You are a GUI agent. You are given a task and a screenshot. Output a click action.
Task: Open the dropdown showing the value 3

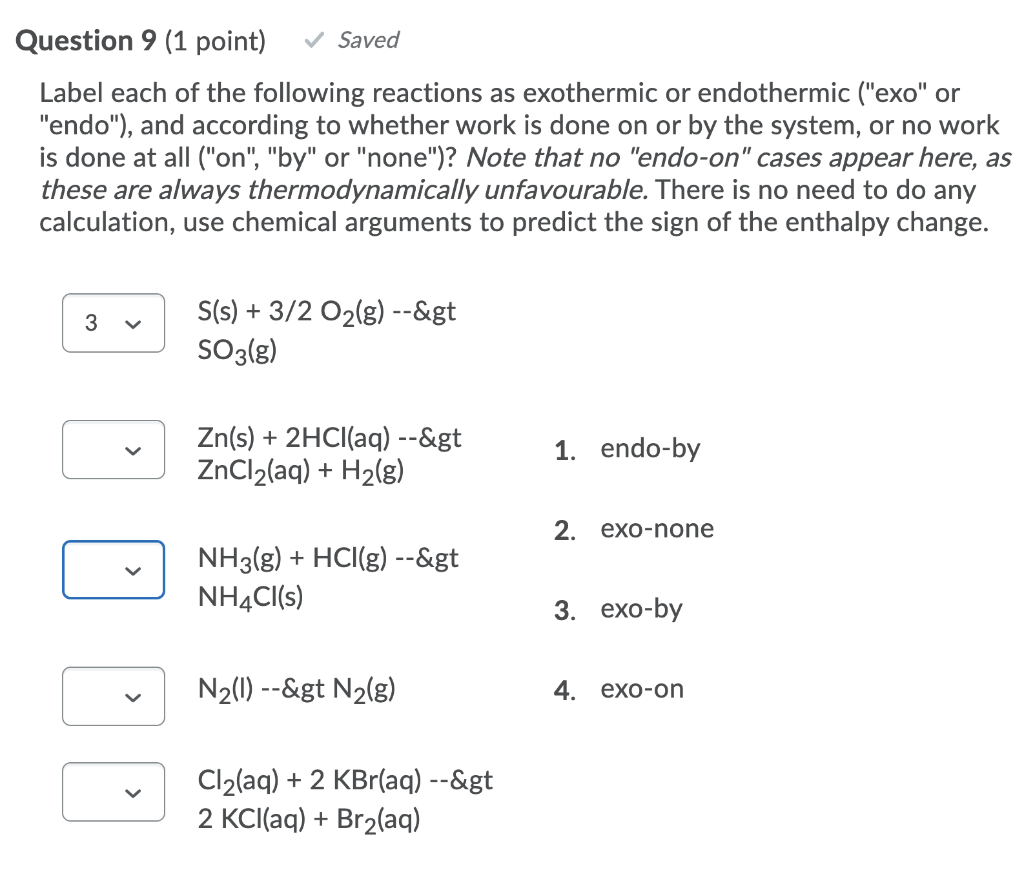(113, 323)
